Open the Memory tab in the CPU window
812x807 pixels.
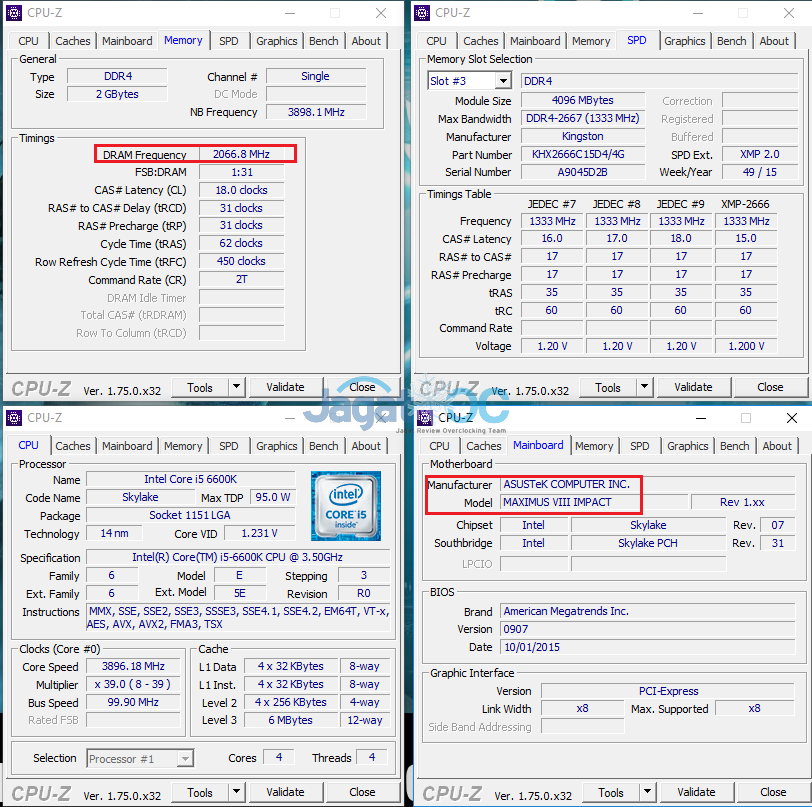pos(183,446)
